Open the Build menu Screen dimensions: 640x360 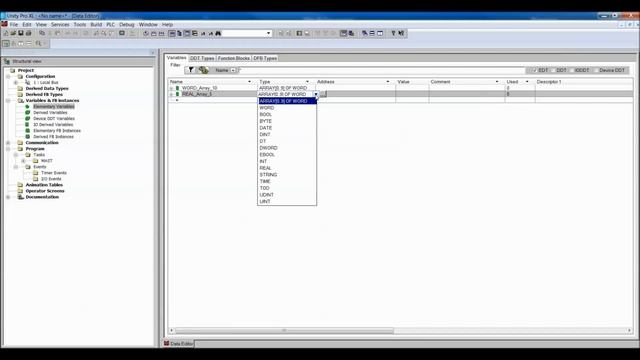tap(96, 24)
